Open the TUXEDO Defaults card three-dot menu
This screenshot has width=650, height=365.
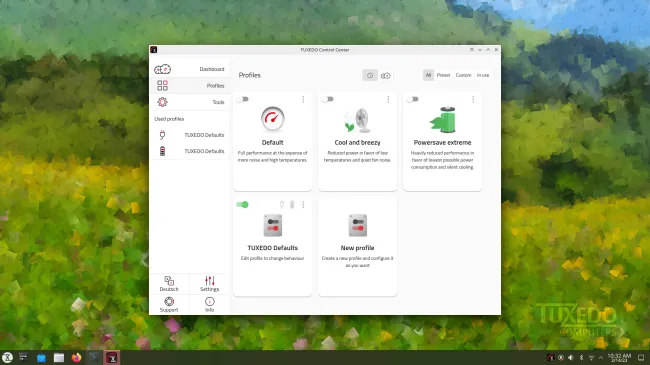coord(303,204)
